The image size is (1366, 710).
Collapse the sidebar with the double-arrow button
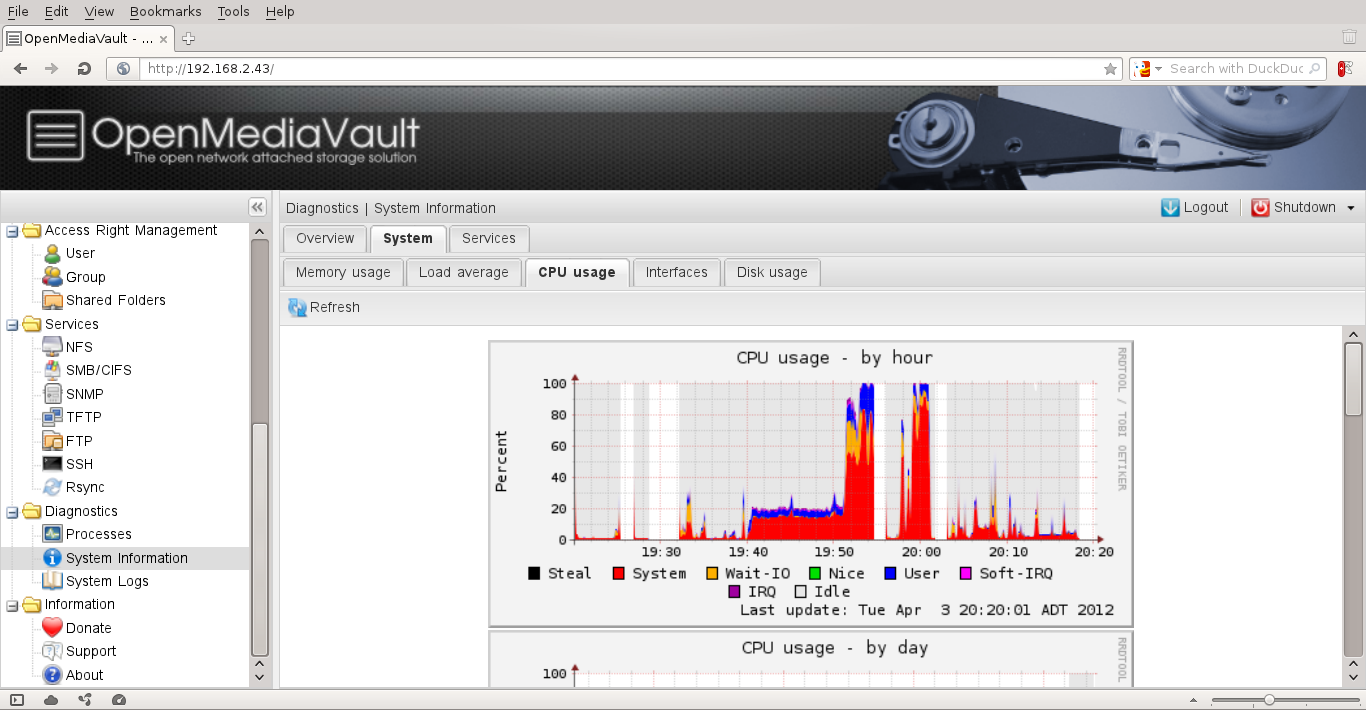pos(257,207)
